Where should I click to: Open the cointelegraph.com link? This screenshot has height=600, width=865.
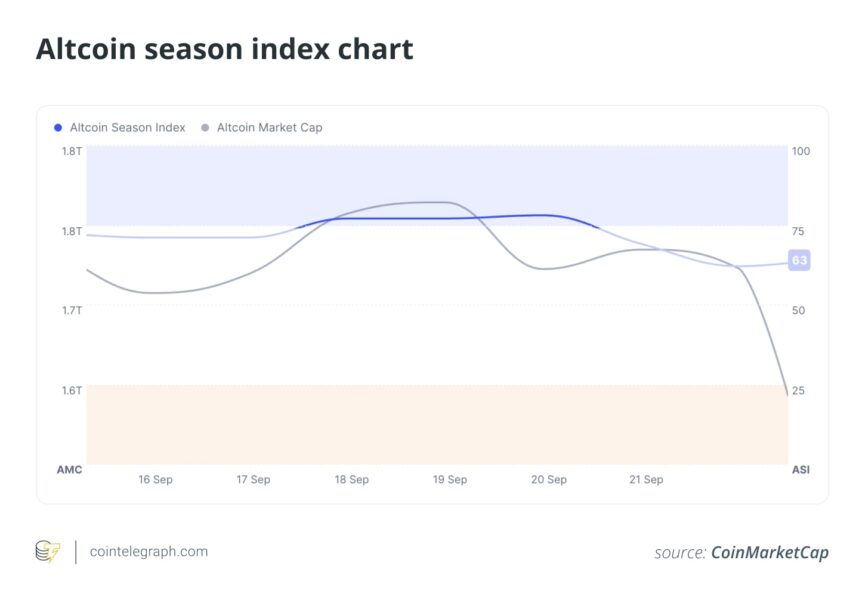[x=148, y=551]
